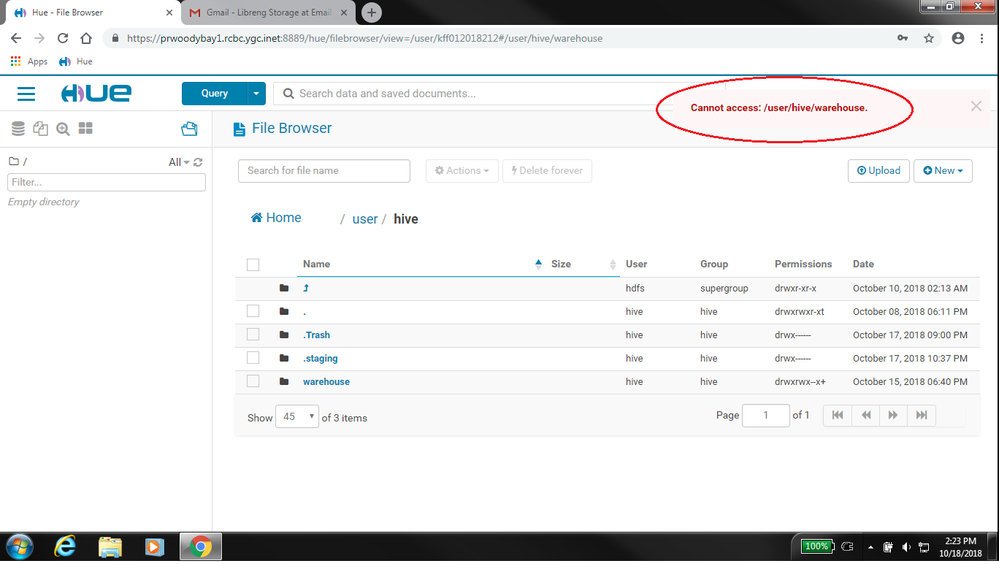Click the root folder path in left panel

tap(18, 162)
